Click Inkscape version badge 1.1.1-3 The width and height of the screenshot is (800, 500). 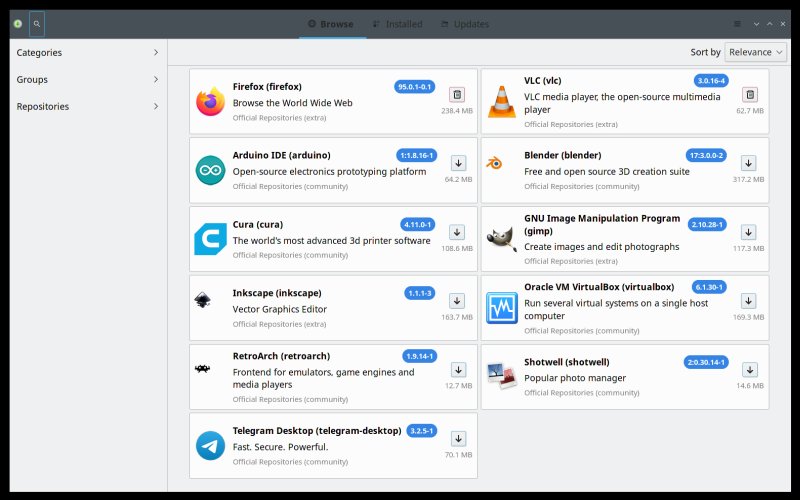tap(419, 293)
